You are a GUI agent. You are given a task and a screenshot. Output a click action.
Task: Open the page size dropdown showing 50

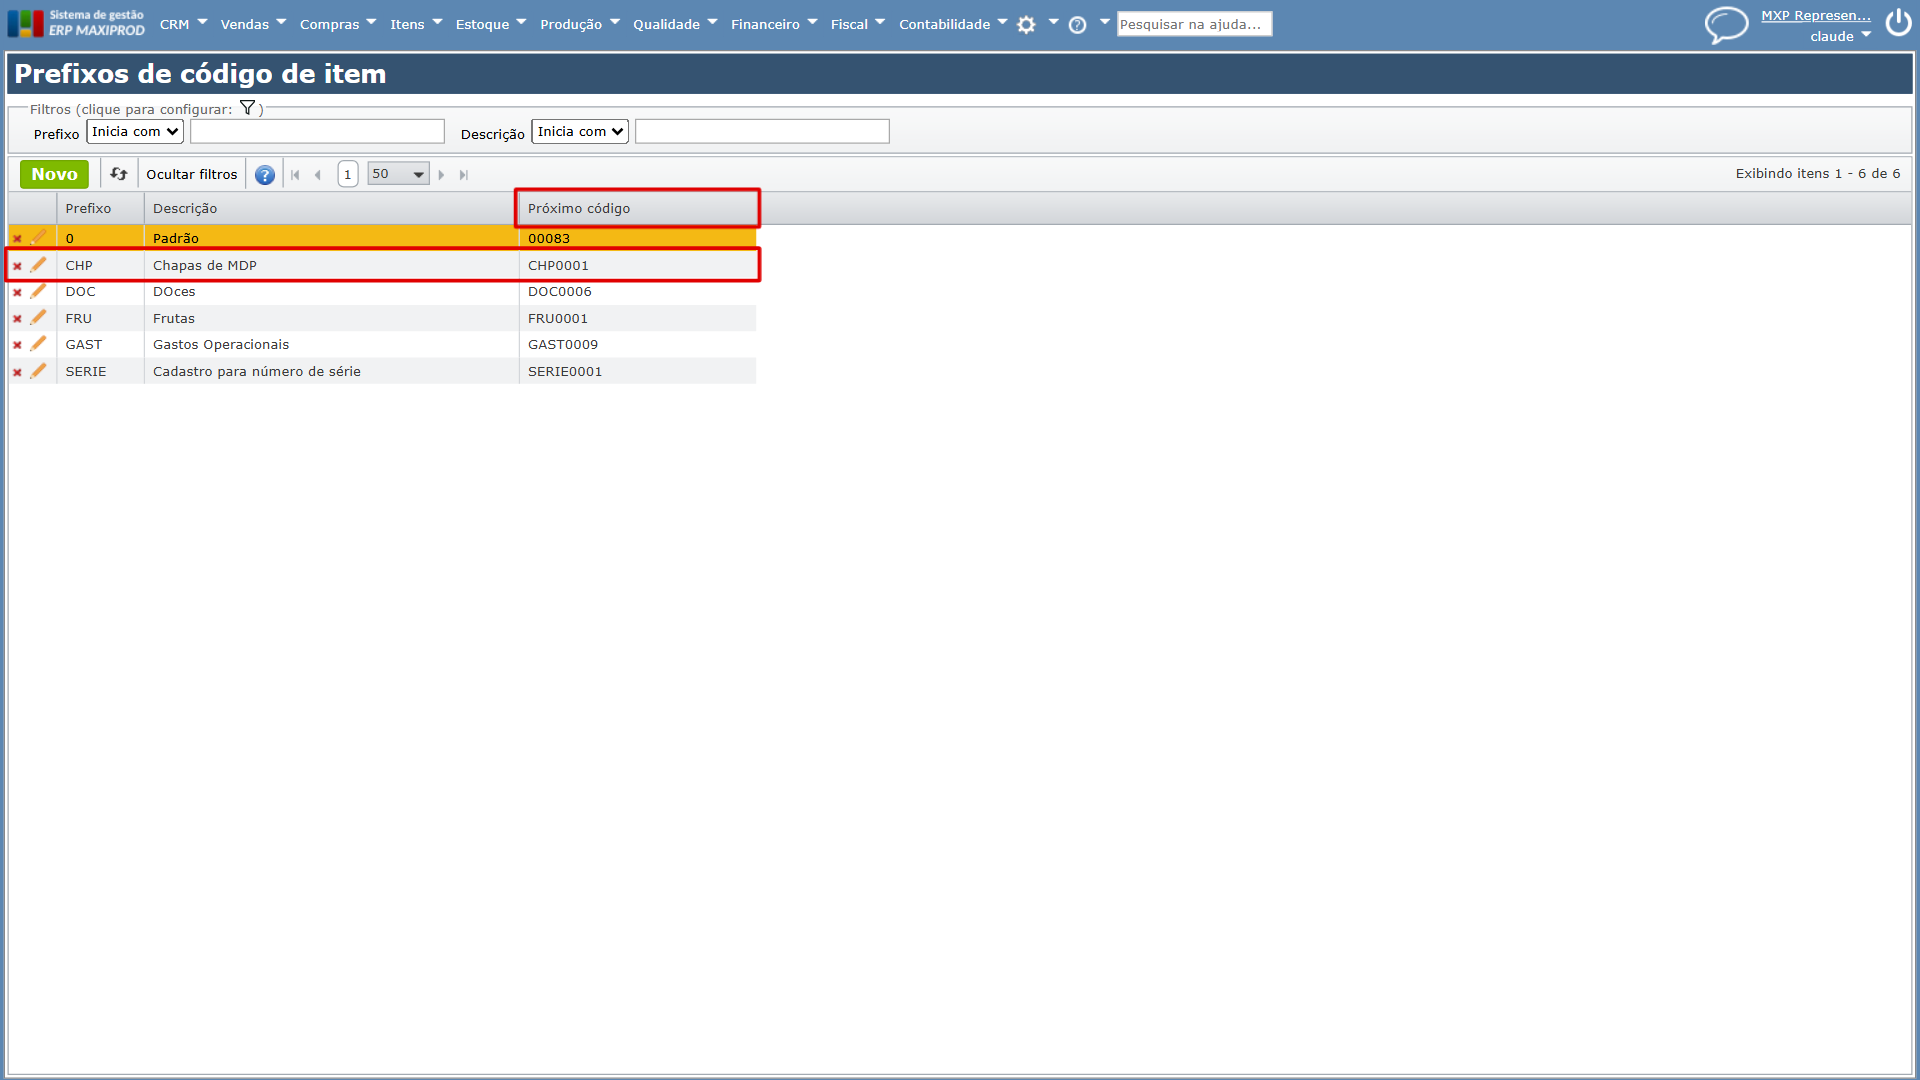pos(398,174)
